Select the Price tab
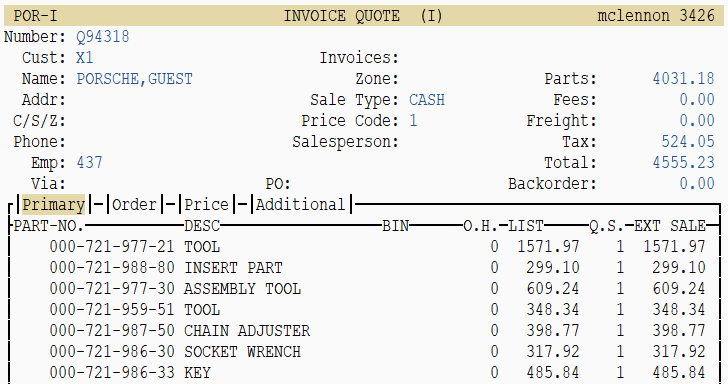This screenshot has height=384, width=728. pos(207,205)
